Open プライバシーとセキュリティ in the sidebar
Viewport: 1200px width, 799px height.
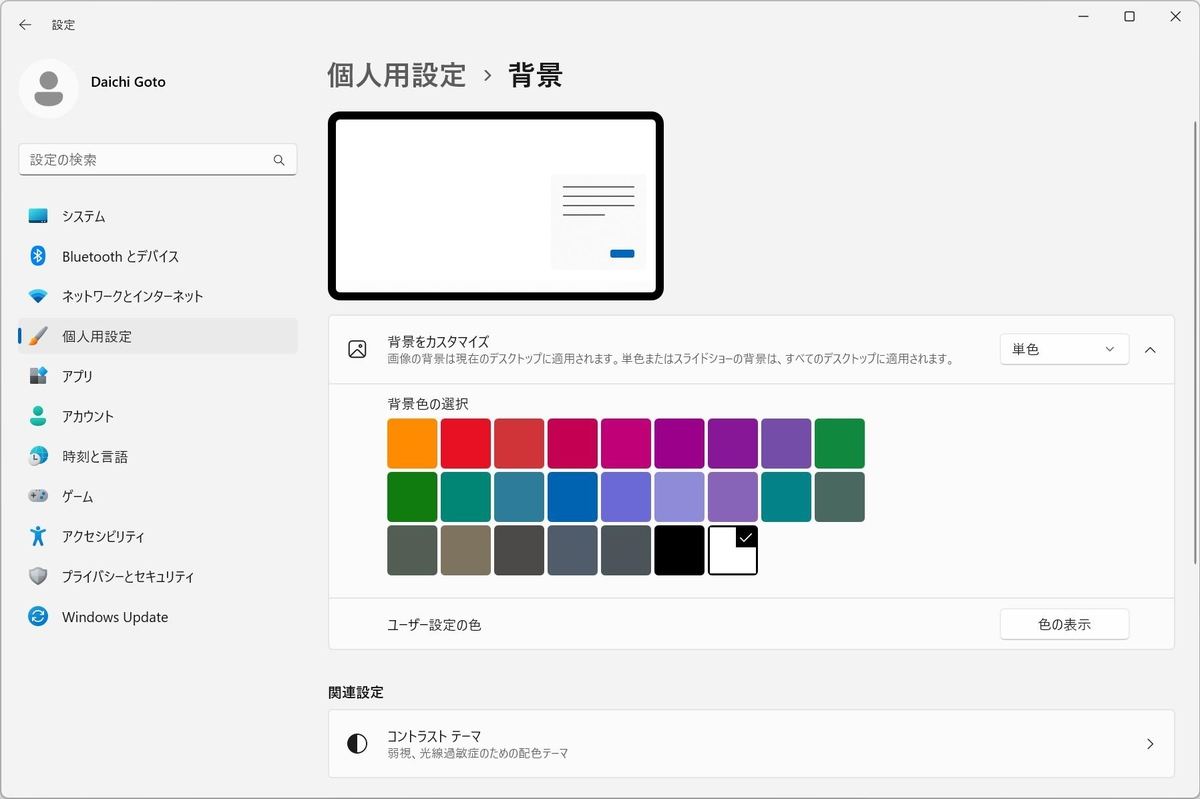point(158,577)
